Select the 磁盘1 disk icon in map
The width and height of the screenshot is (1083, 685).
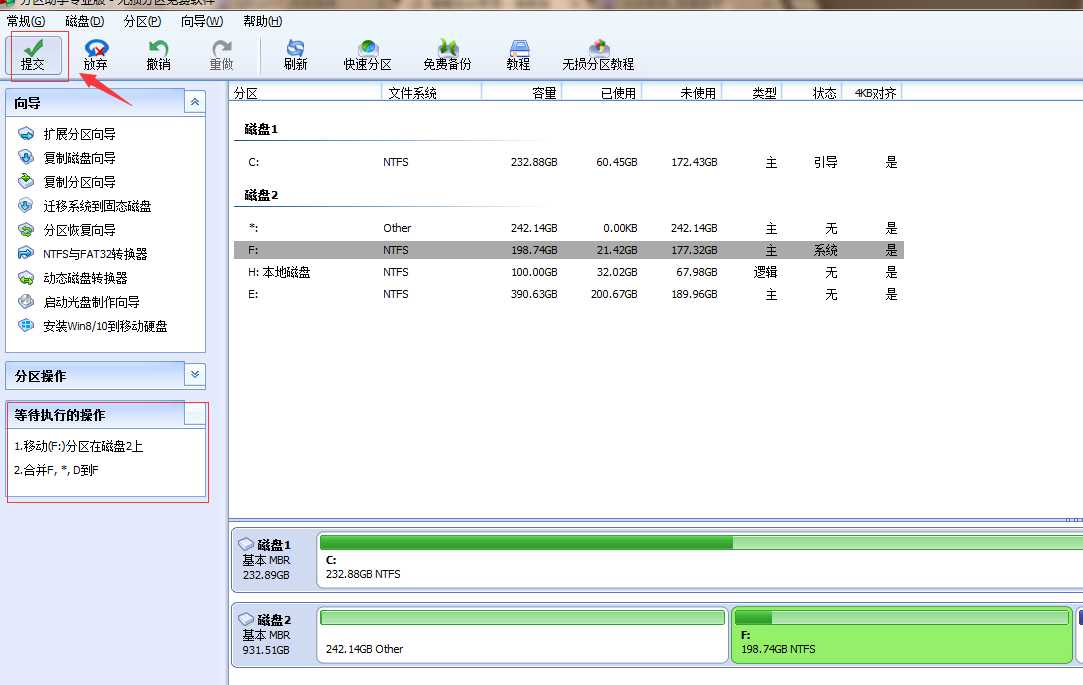246,544
